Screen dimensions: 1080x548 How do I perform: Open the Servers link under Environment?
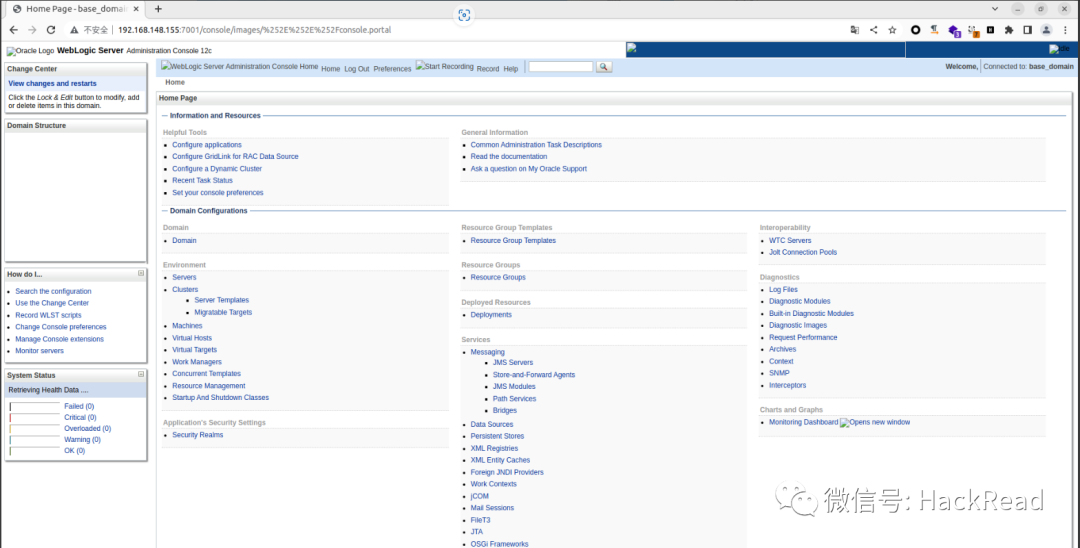click(184, 277)
